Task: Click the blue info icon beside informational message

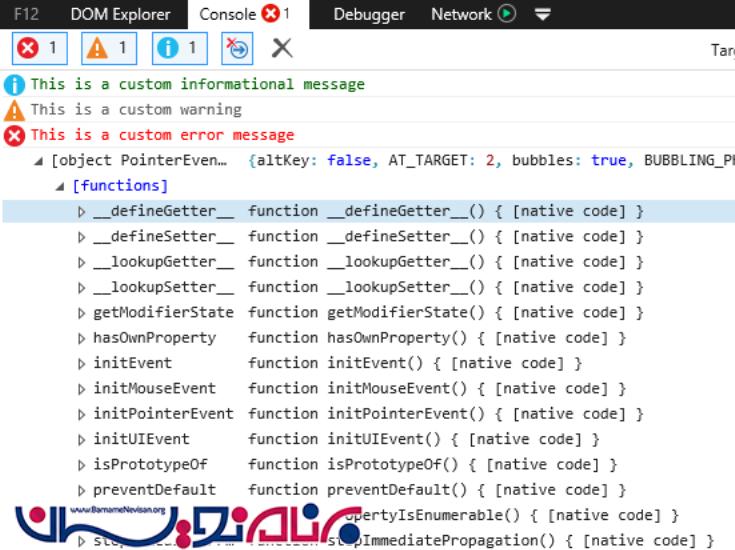Action: tap(15, 85)
